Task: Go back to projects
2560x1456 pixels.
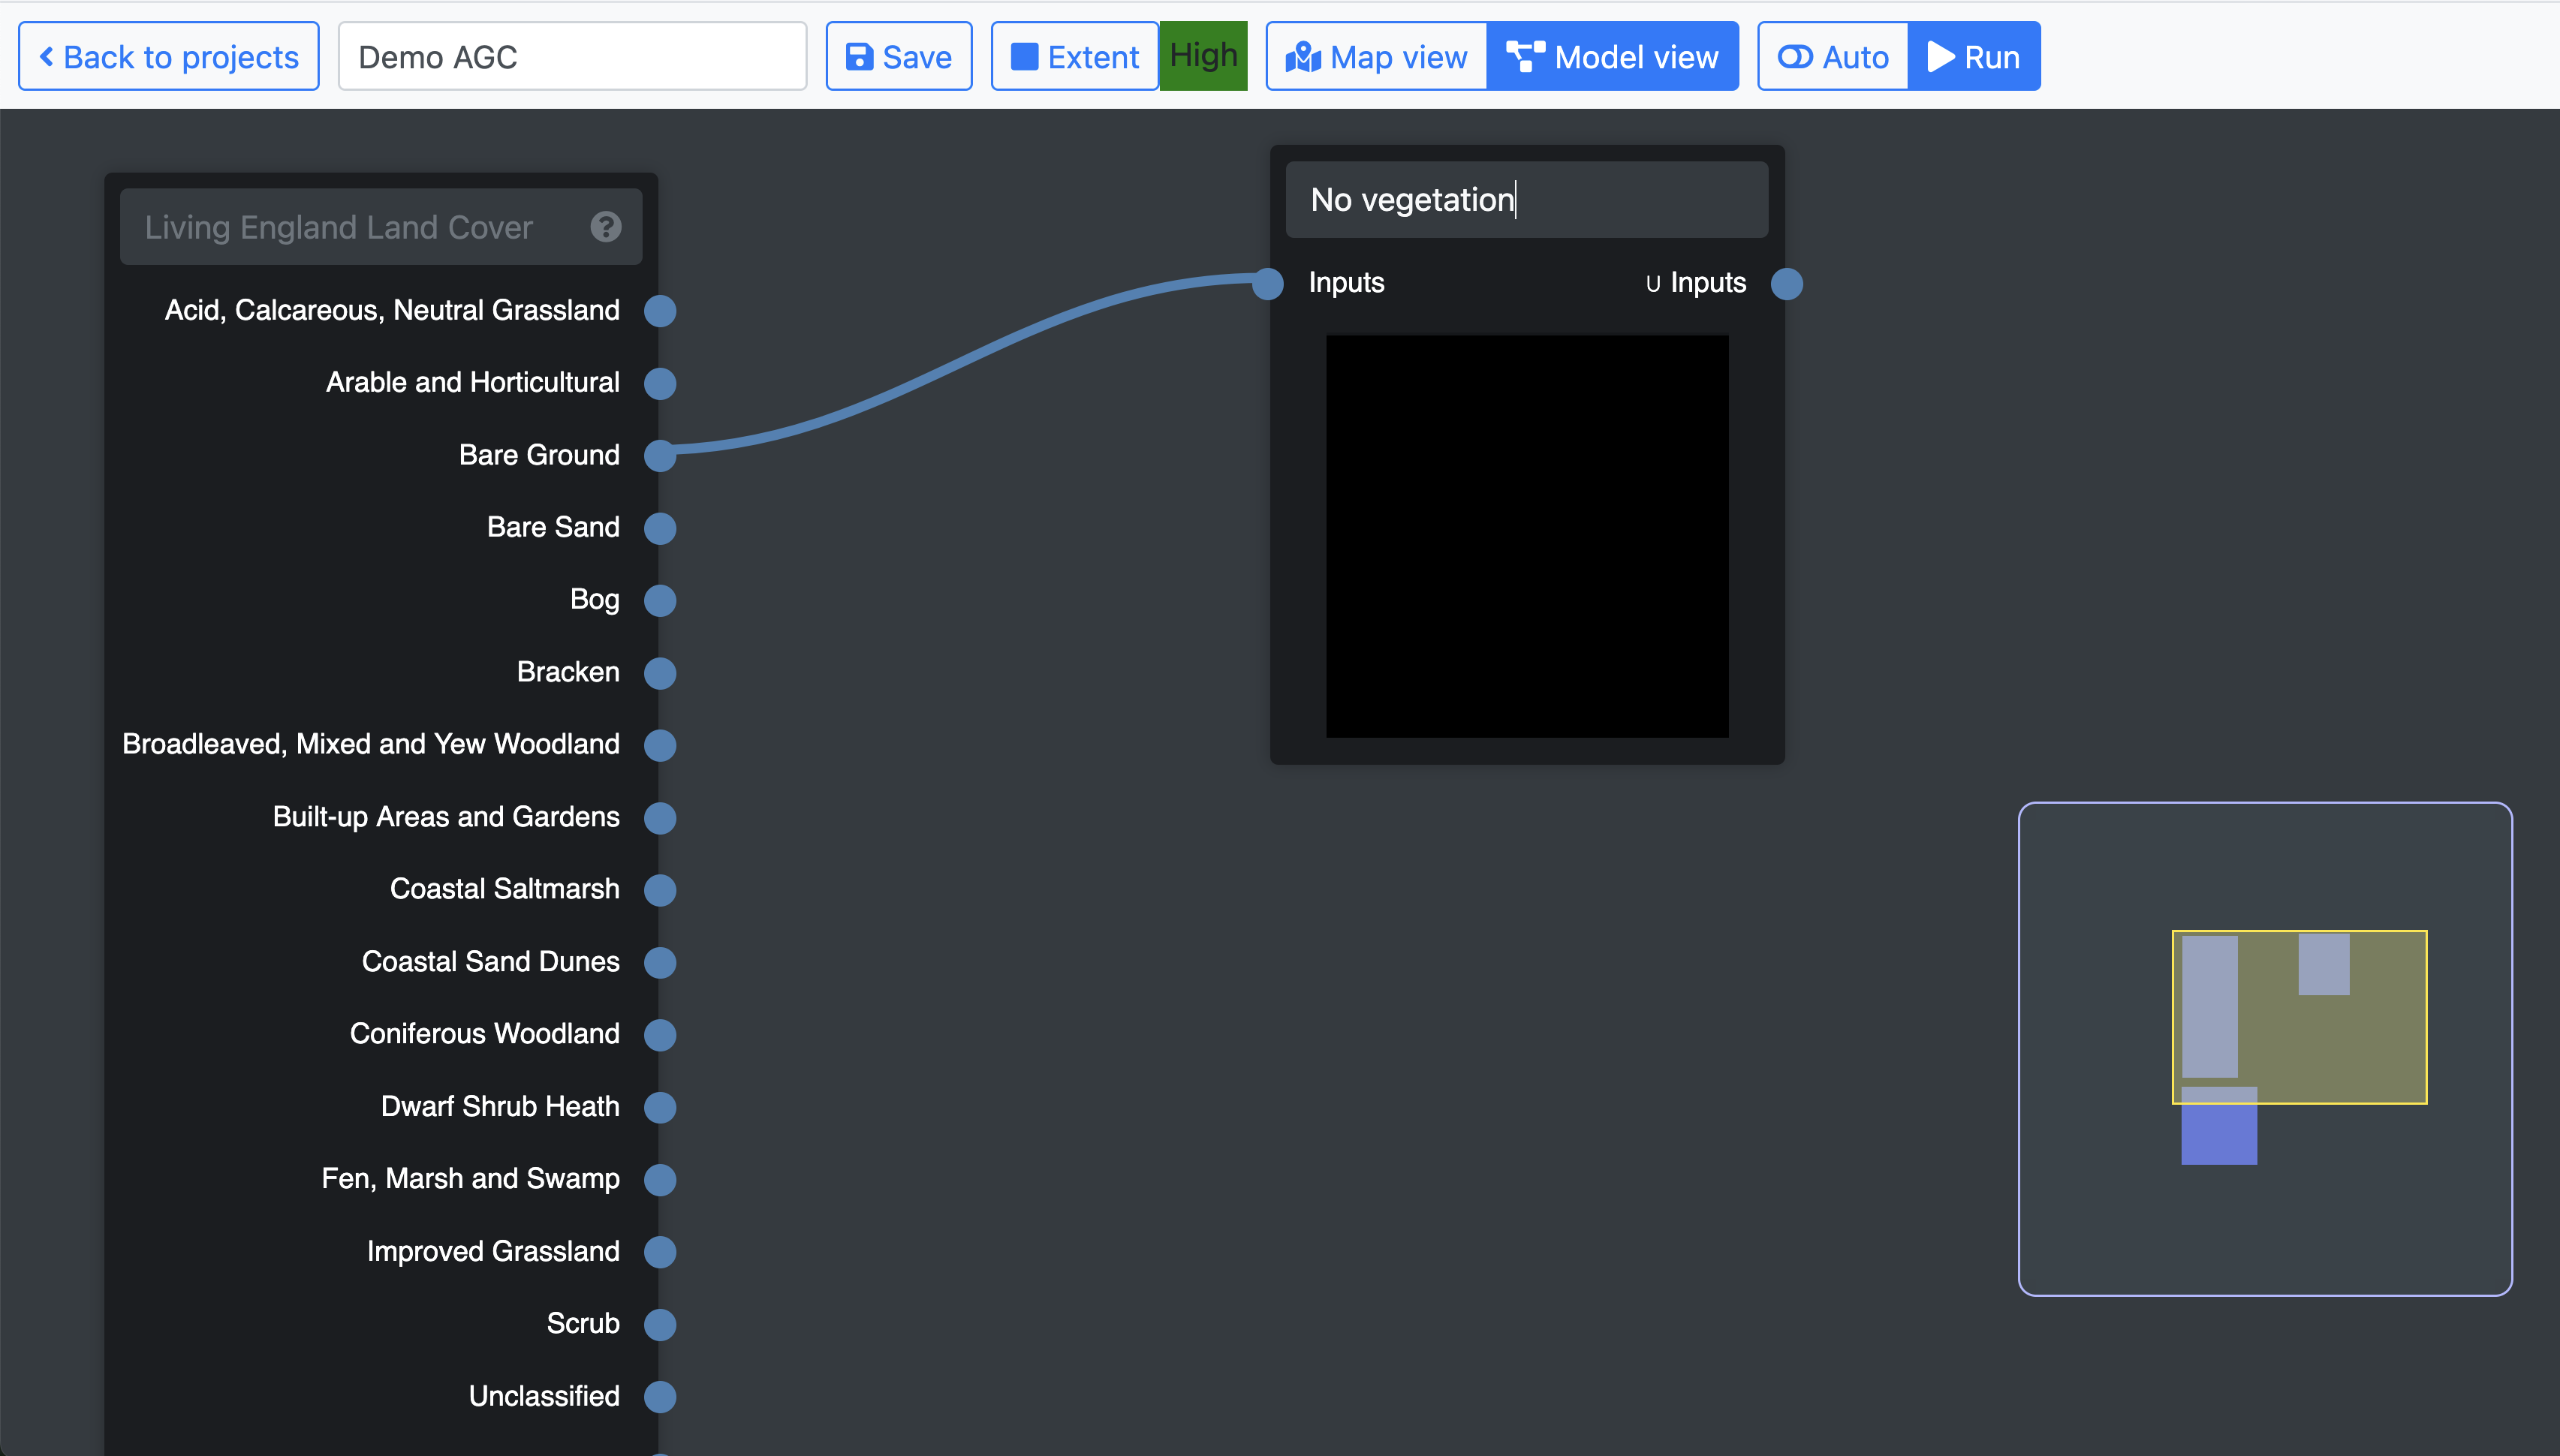Action: point(169,57)
